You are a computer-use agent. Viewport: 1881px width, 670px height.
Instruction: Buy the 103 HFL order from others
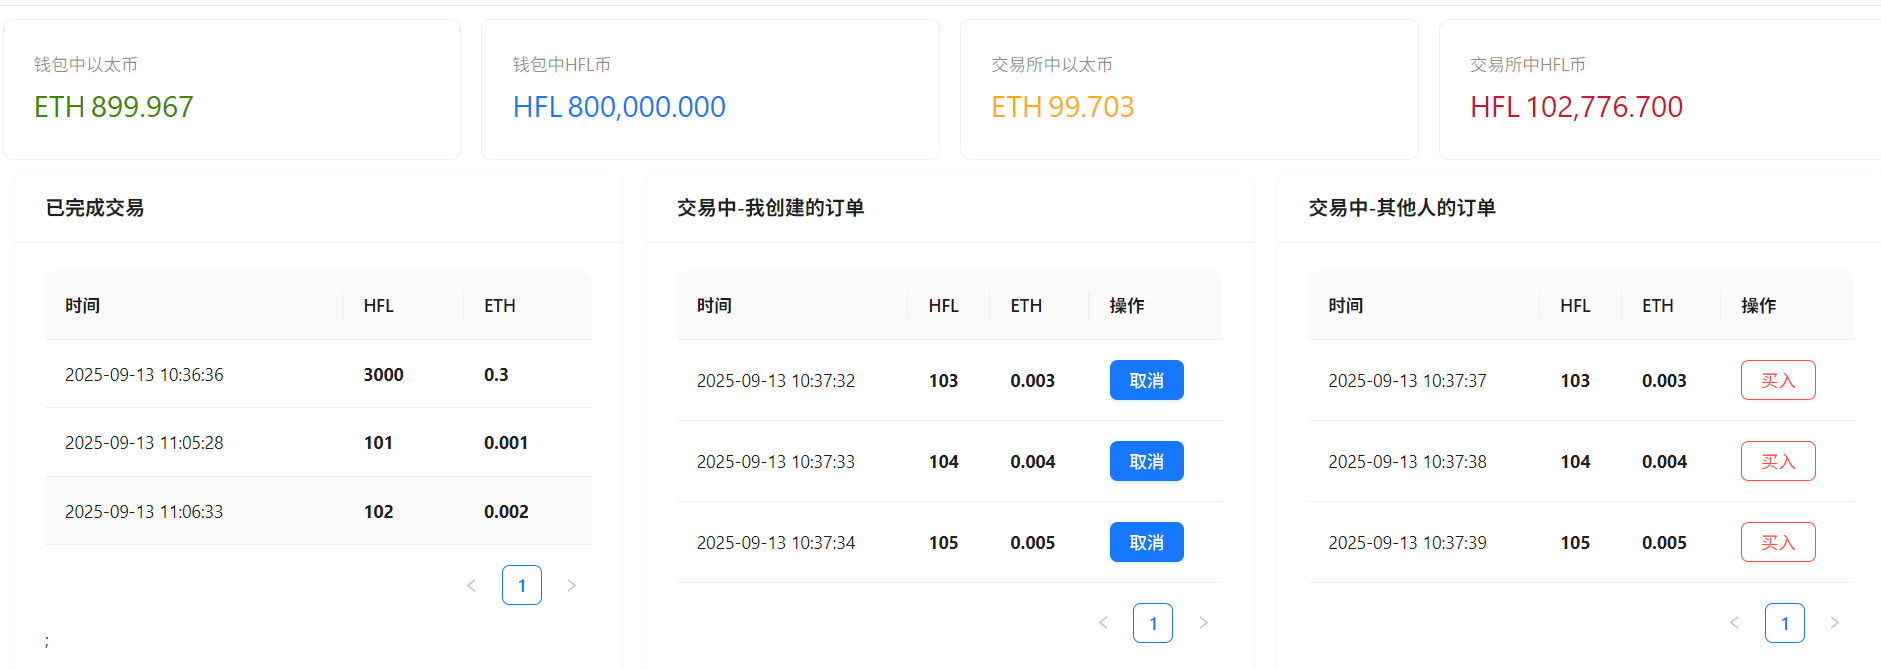pyautogui.click(x=1777, y=380)
